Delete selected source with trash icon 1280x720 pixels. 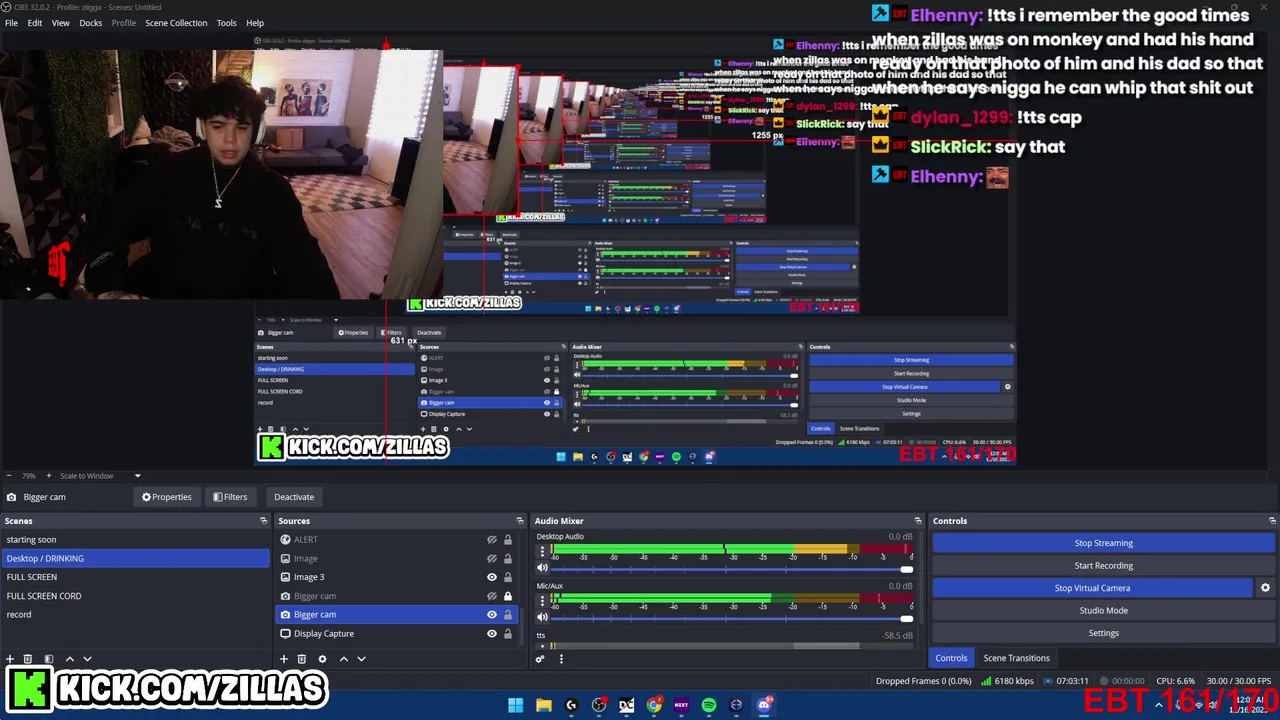(x=301, y=659)
